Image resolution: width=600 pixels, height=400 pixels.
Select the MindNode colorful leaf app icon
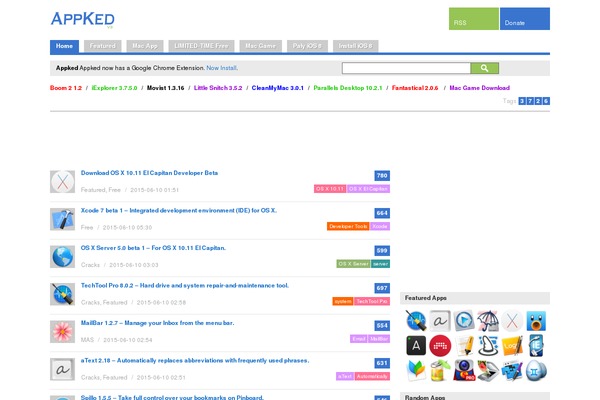(416, 371)
